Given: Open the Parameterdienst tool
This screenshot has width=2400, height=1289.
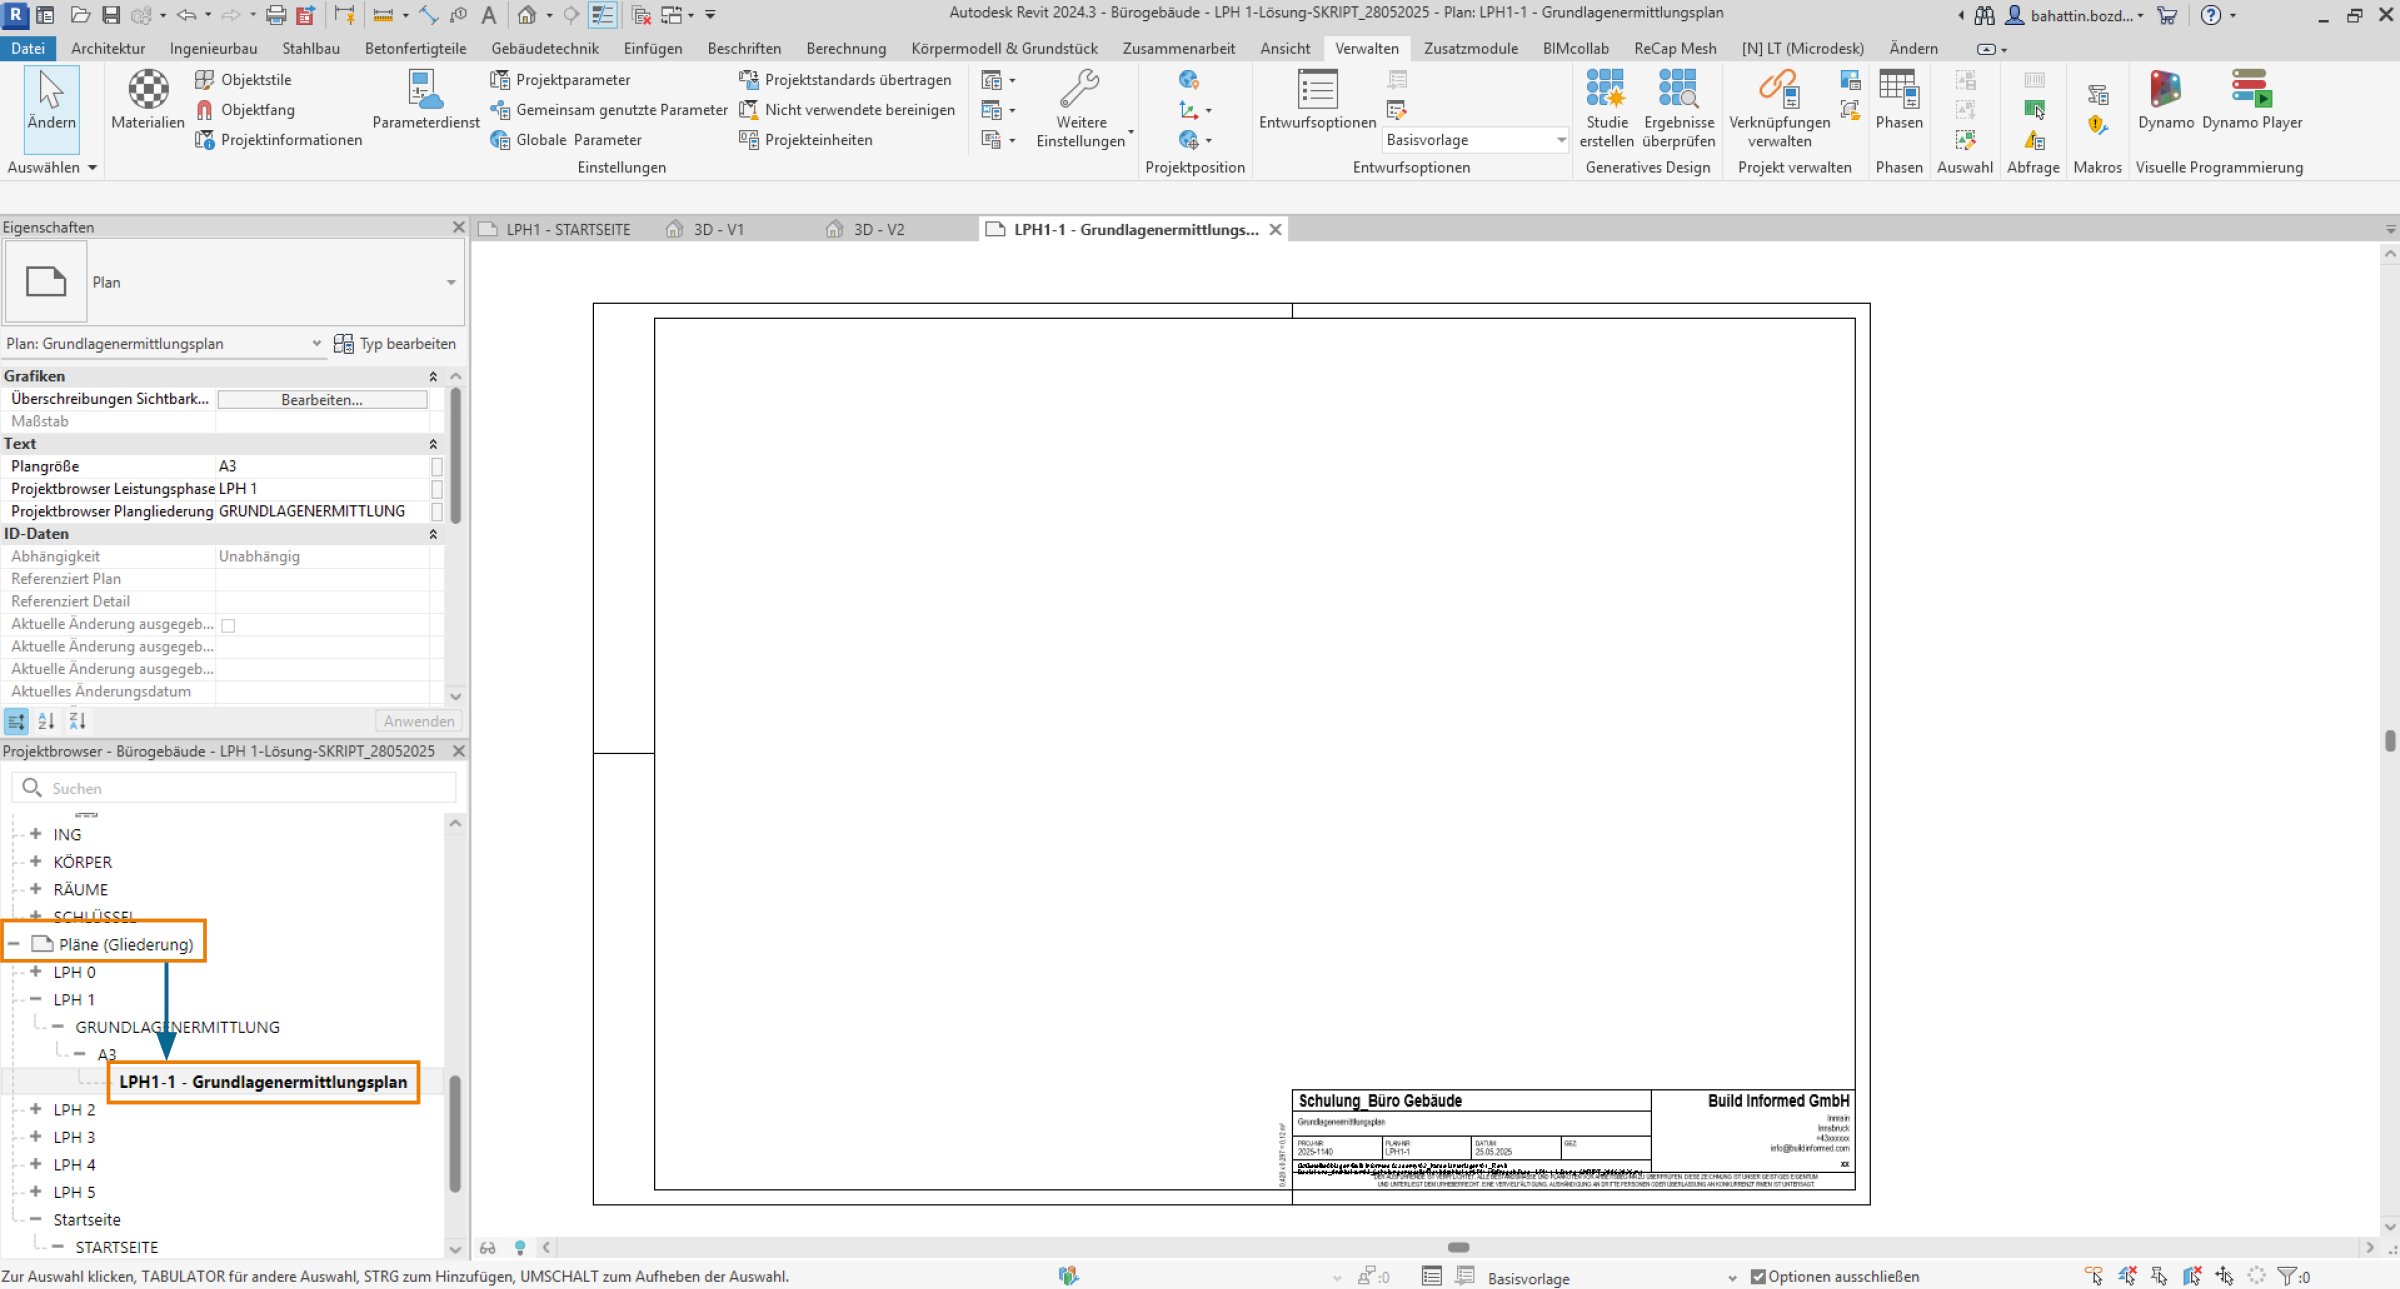Looking at the screenshot, I should (x=426, y=100).
